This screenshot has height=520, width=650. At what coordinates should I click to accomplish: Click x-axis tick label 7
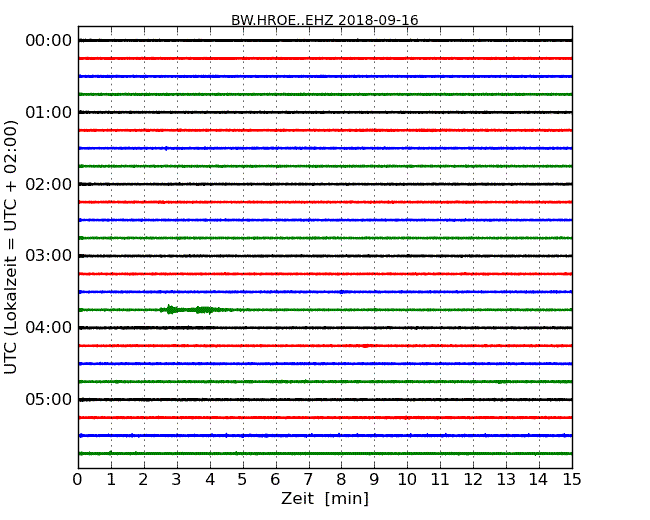pos(308,480)
